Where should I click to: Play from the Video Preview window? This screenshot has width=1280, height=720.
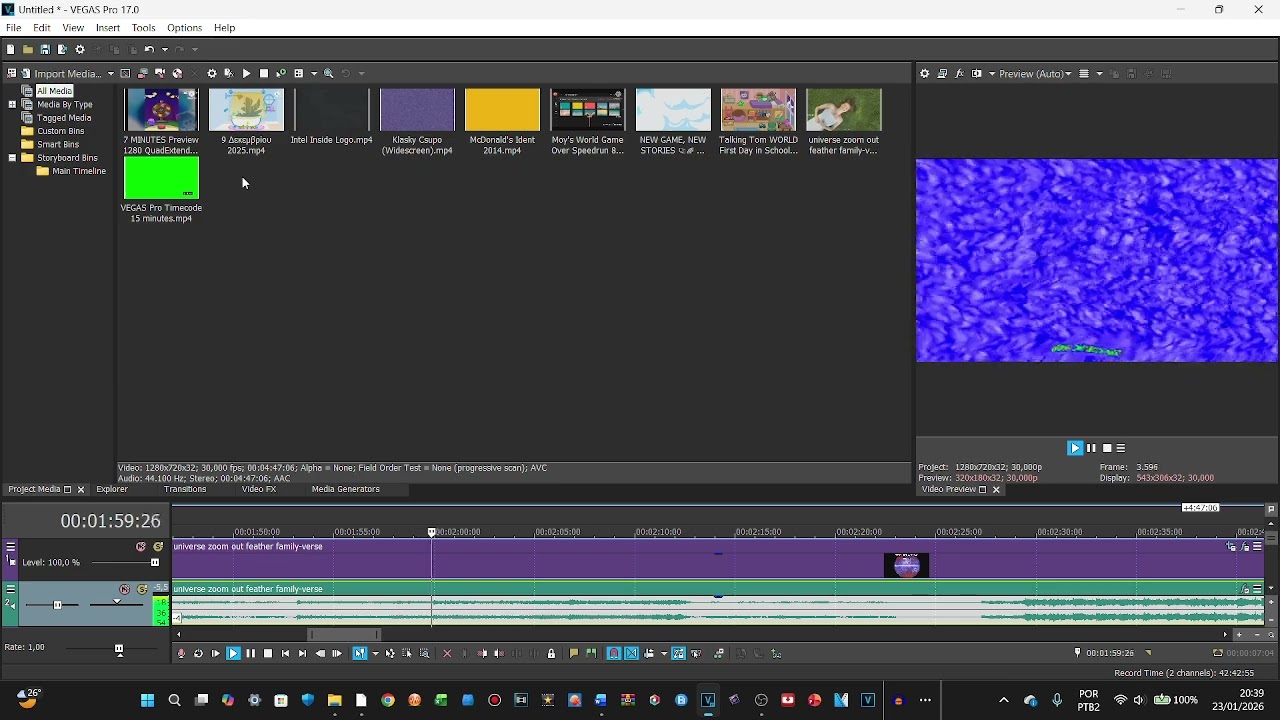pyautogui.click(x=1075, y=449)
